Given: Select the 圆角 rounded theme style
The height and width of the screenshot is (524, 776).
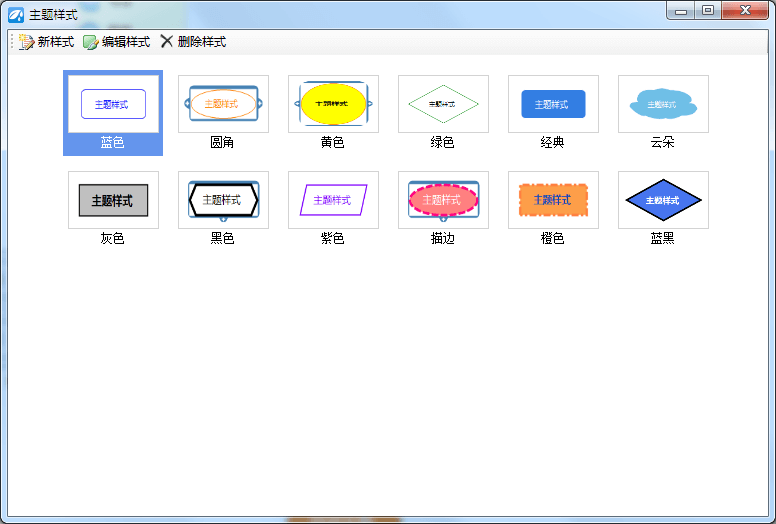Looking at the screenshot, I should [x=223, y=104].
